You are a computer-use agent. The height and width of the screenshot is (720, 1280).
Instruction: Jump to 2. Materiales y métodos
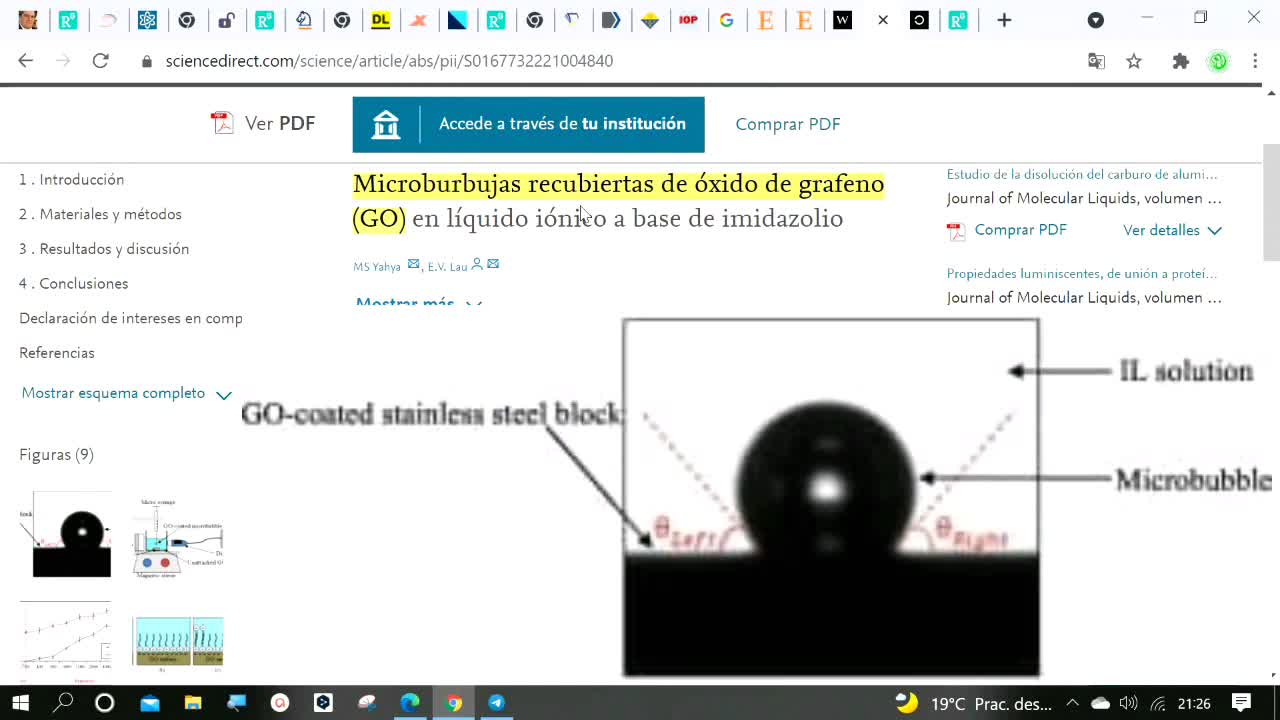(x=100, y=214)
